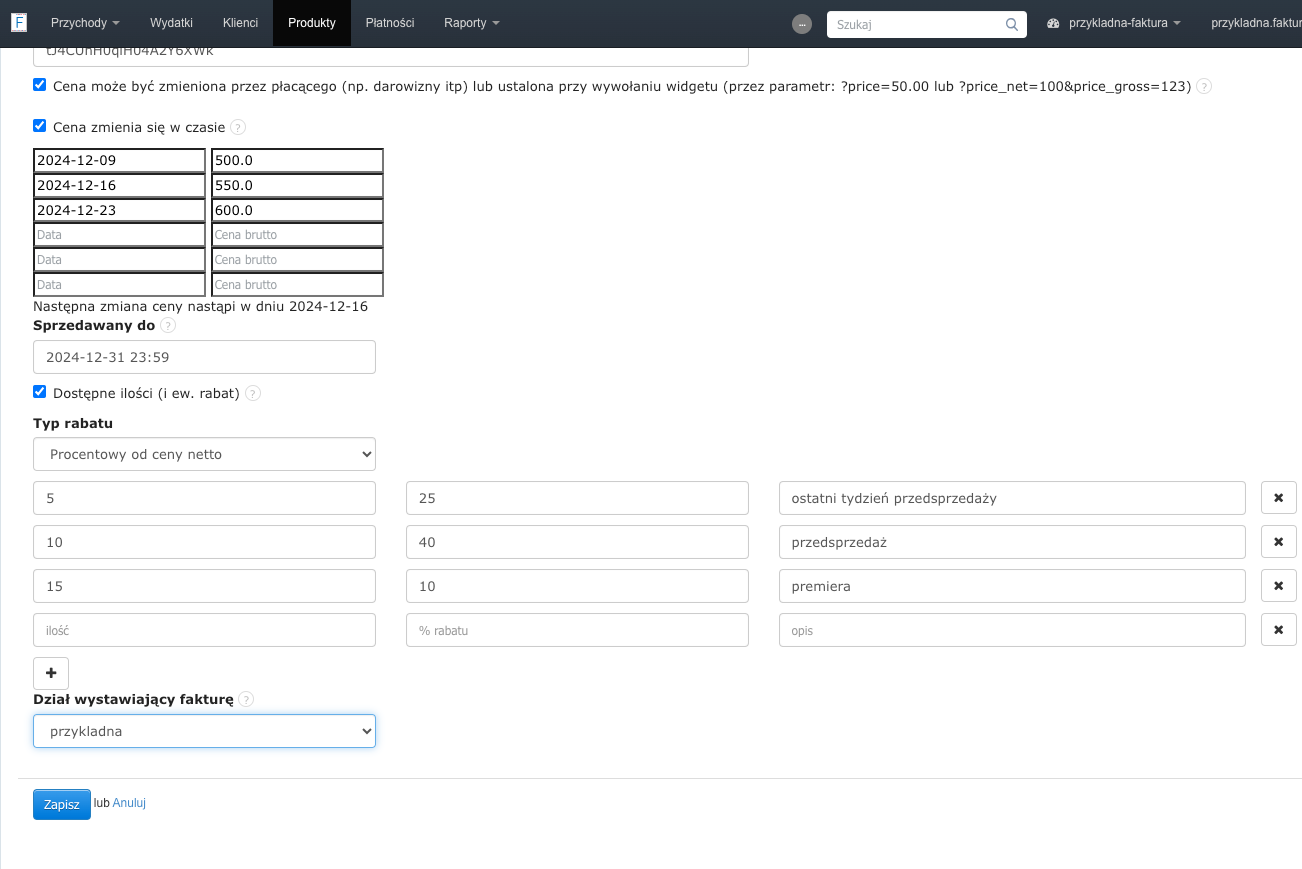Image resolution: width=1302 pixels, height=869 pixels.
Task: Open help icon for price changeable option
Action: click(x=1204, y=87)
